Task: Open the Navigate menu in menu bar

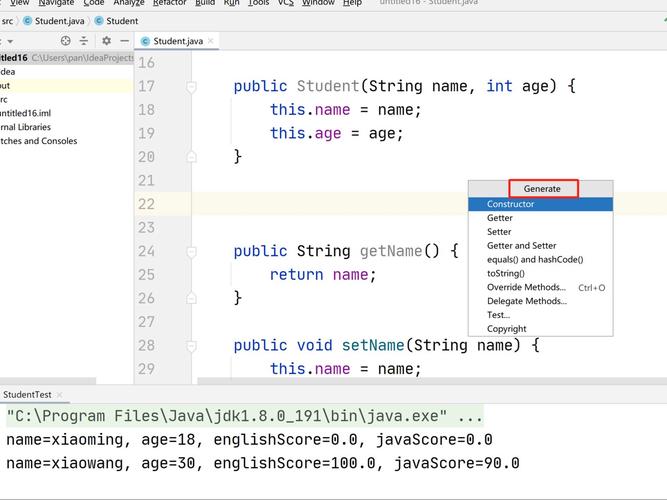Action: (x=56, y=3)
